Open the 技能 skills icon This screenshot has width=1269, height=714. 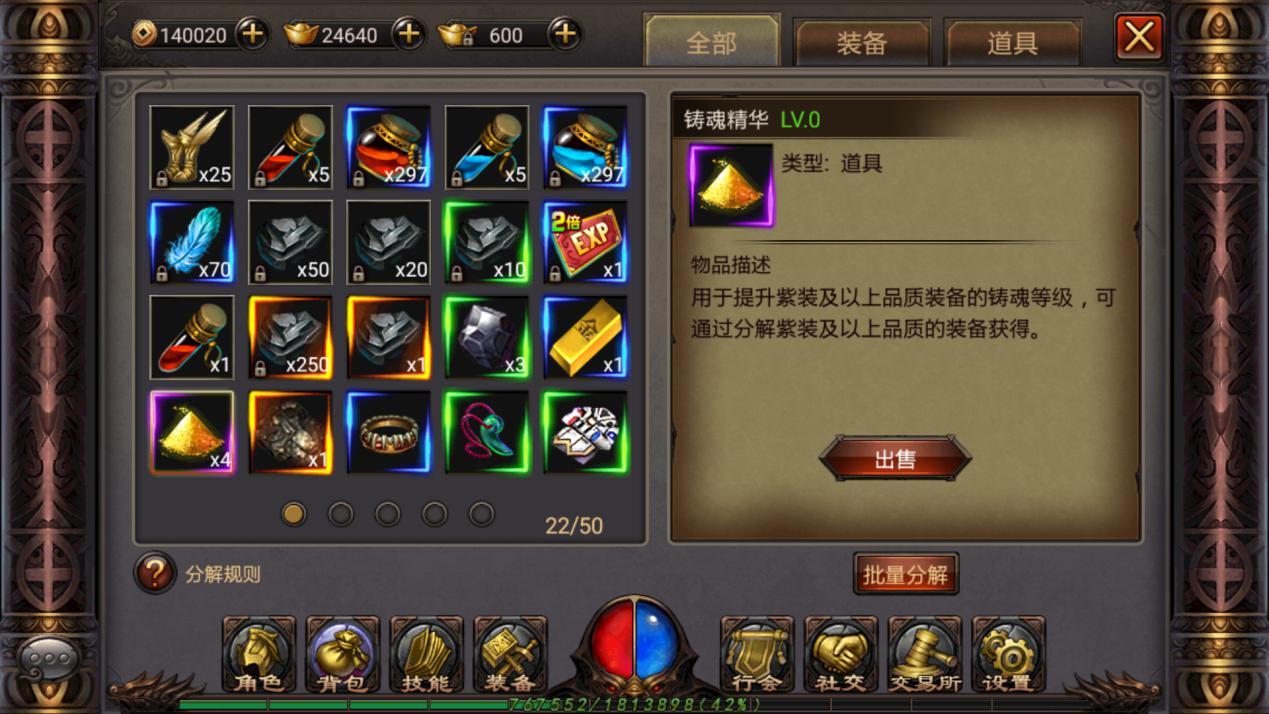click(426, 655)
